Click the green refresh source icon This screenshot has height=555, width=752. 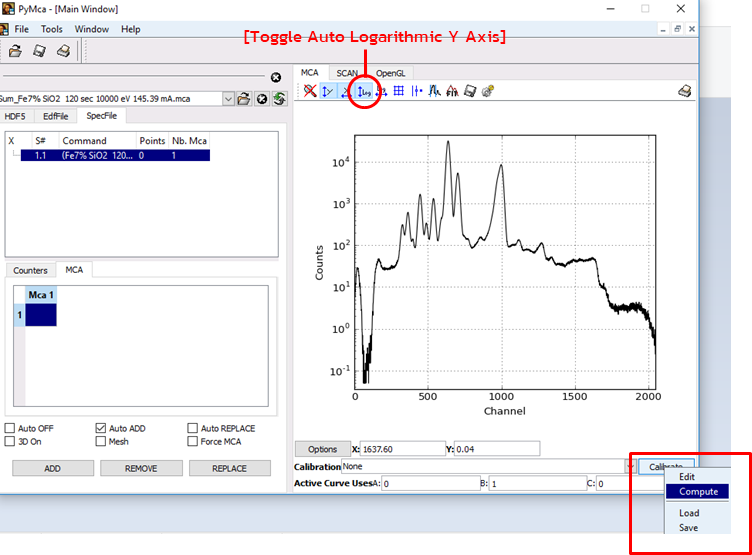point(280,99)
